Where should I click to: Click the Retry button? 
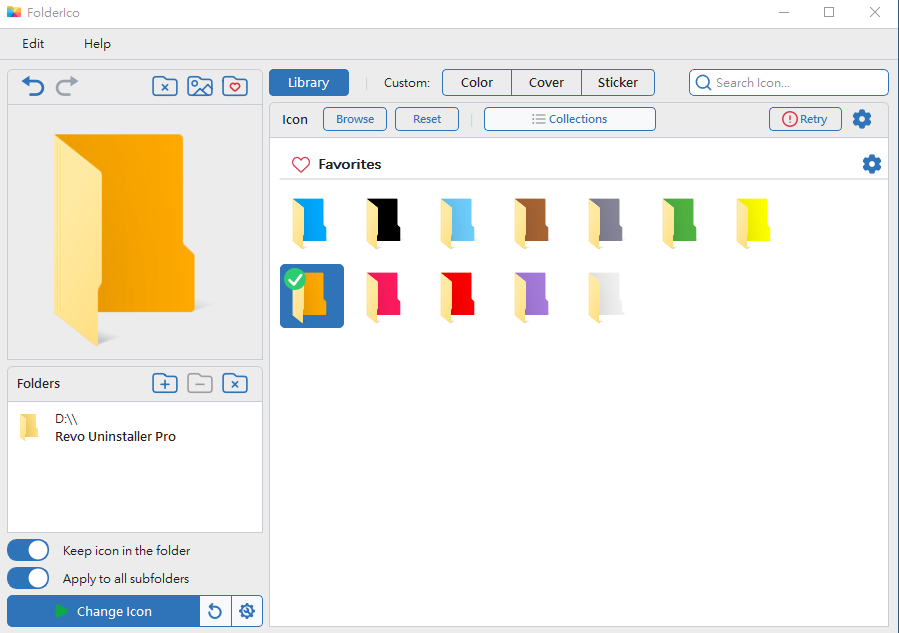tap(805, 119)
